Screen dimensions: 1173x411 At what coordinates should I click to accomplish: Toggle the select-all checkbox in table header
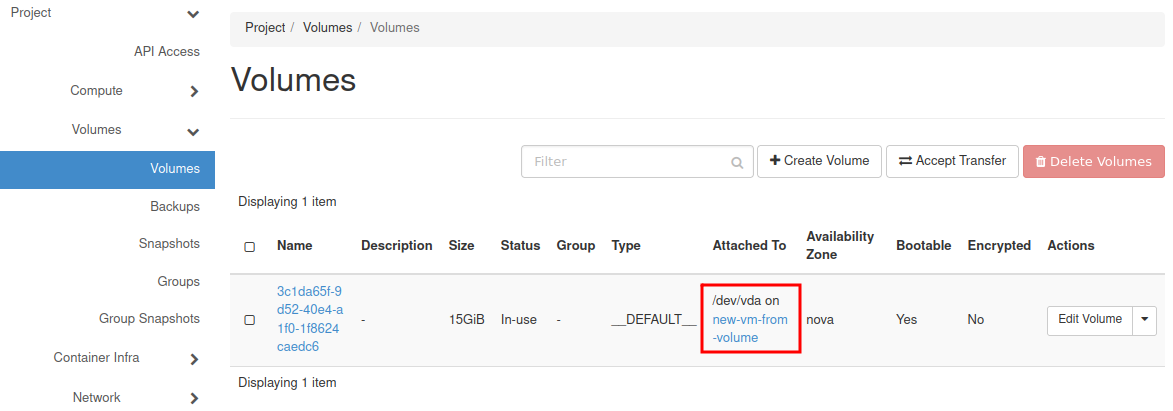(x=250, y=246)
